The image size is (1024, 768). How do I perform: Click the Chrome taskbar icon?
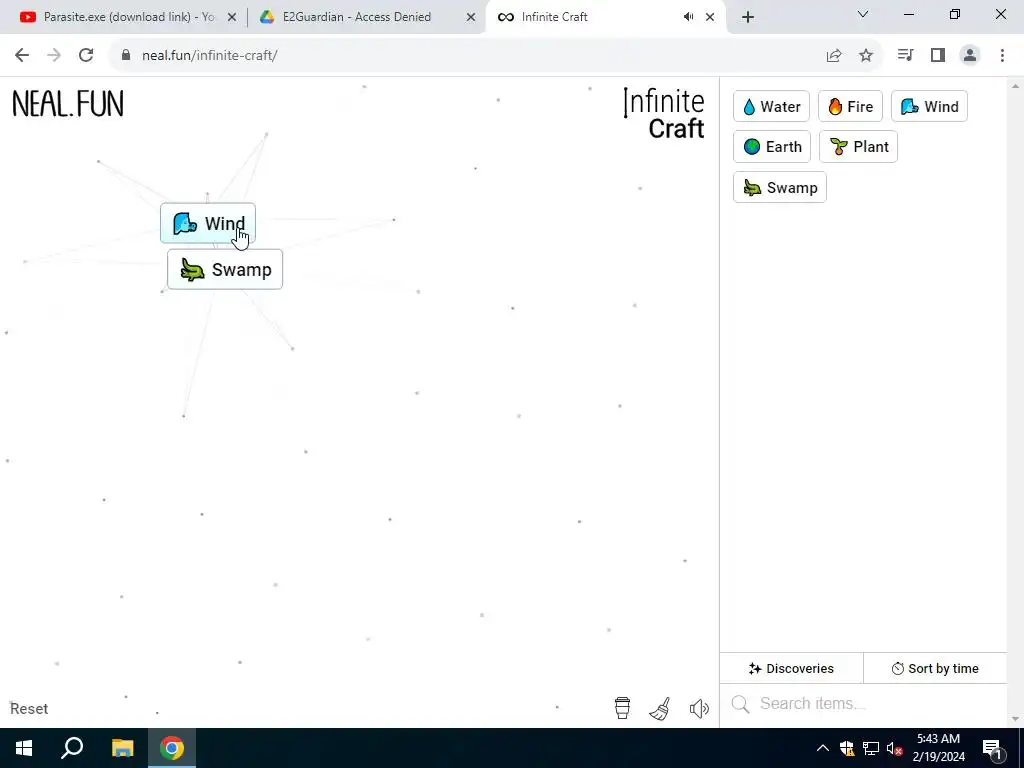tap(172, 748)
